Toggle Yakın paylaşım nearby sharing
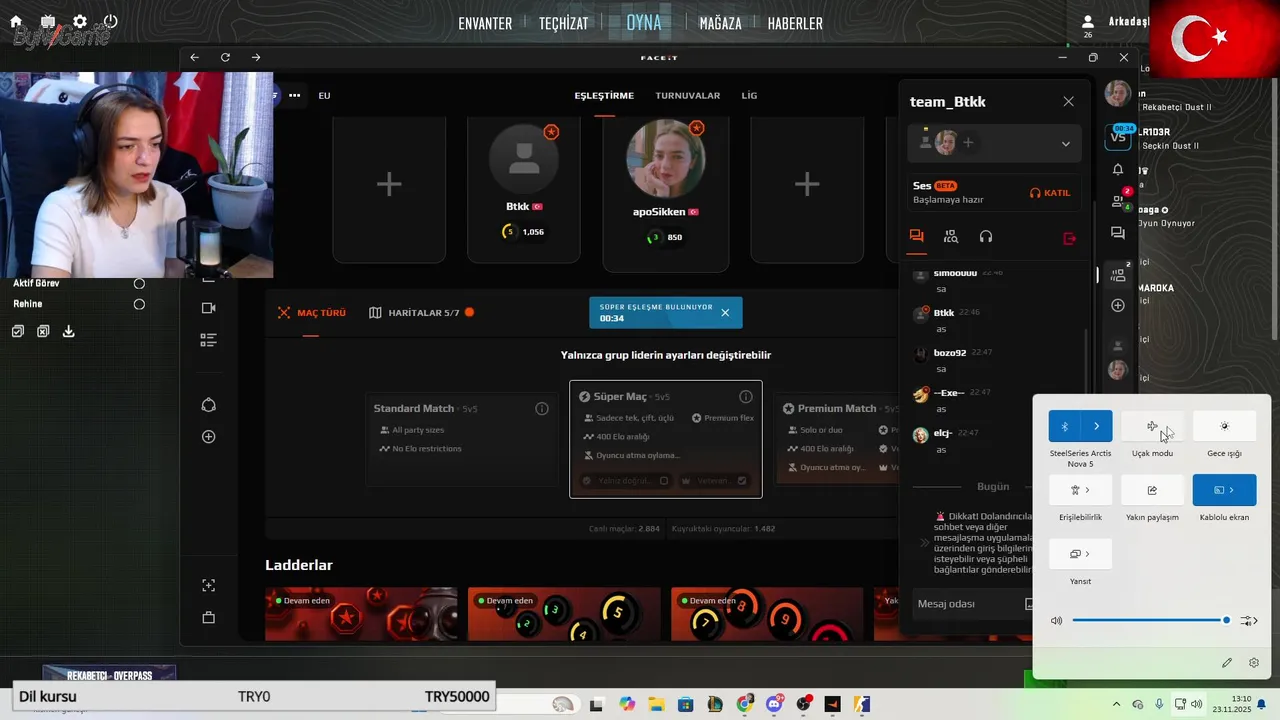Image resolution: width=1280 pixels, height=720 pixels. [1152, 490]
